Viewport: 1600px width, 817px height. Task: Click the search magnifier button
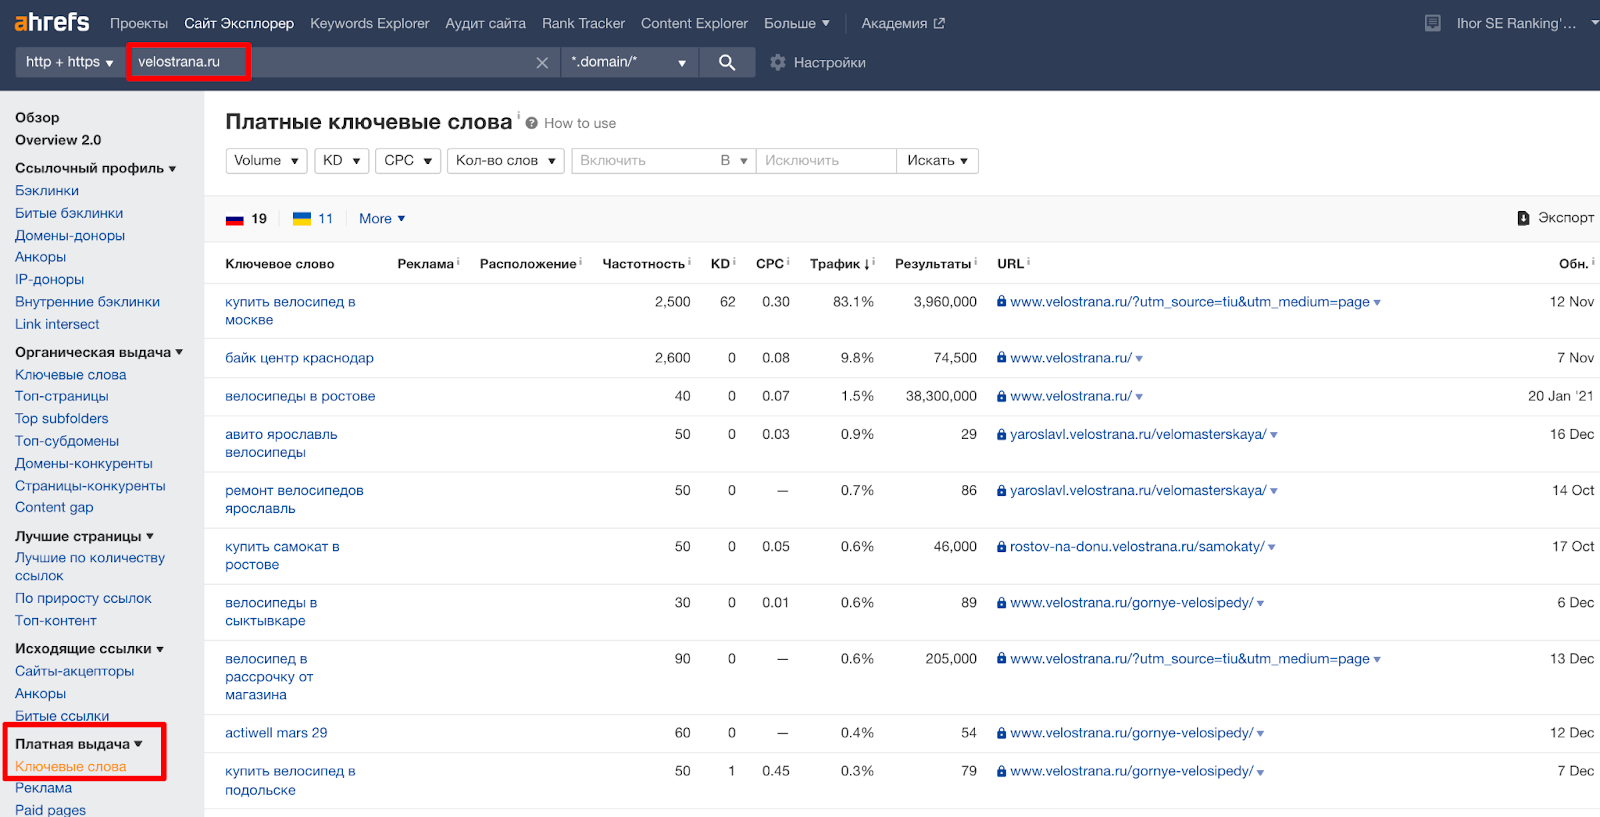(x=727, y=62)
